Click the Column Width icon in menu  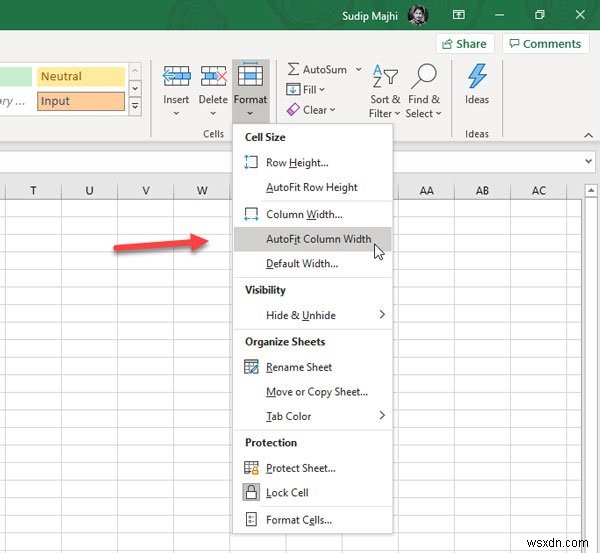[x=251, y=214]
